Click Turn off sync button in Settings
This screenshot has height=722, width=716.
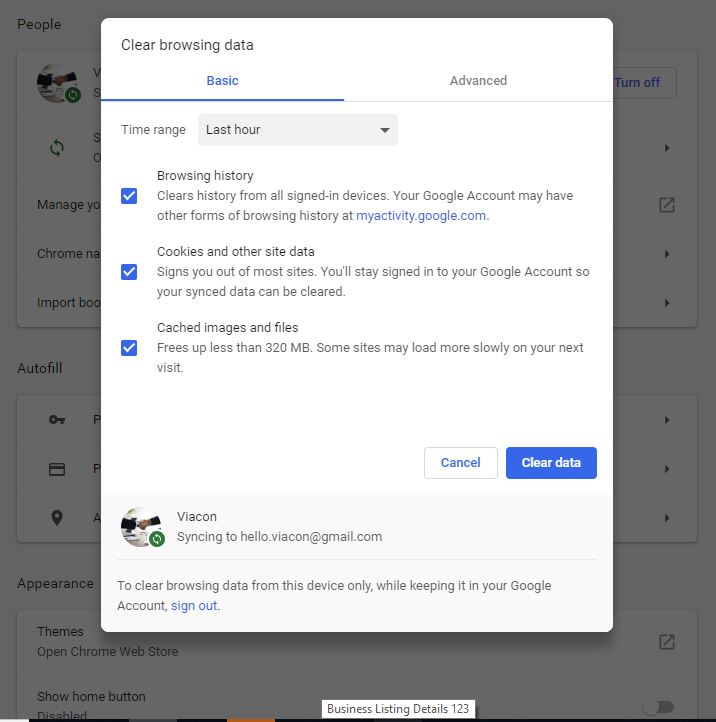pyautogui.click(x=644, y=83)
